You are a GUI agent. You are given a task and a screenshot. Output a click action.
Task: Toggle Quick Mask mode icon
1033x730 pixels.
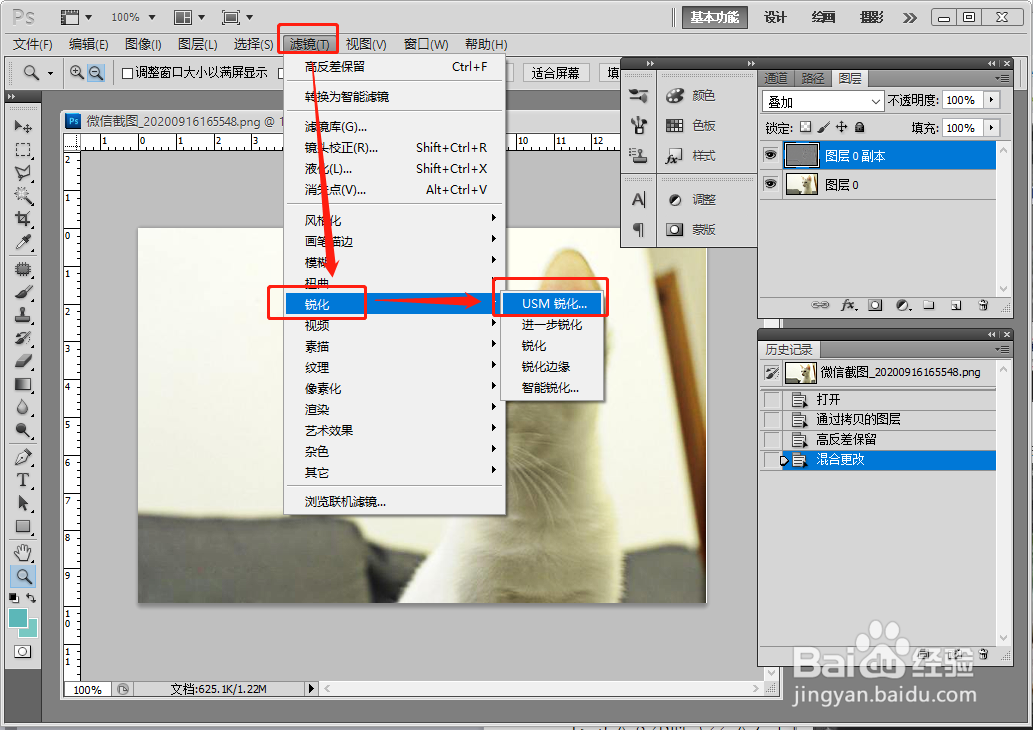click(22, 652)
